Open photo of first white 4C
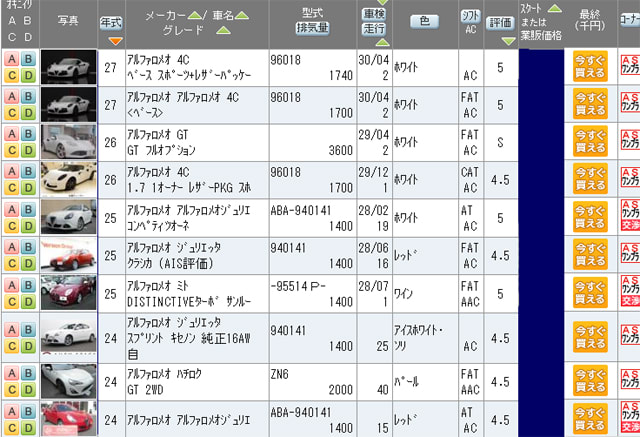This screenshot has height=437, width=640. pyautogui.click(x=69, y=67)
